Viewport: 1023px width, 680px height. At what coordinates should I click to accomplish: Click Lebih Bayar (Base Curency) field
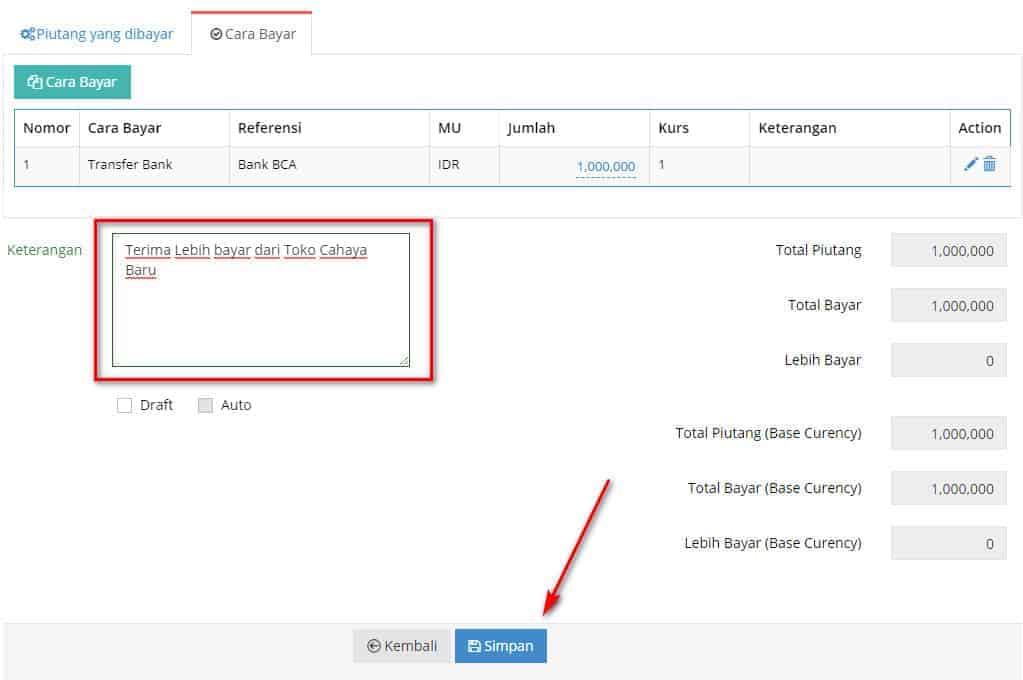coord(949,543)
